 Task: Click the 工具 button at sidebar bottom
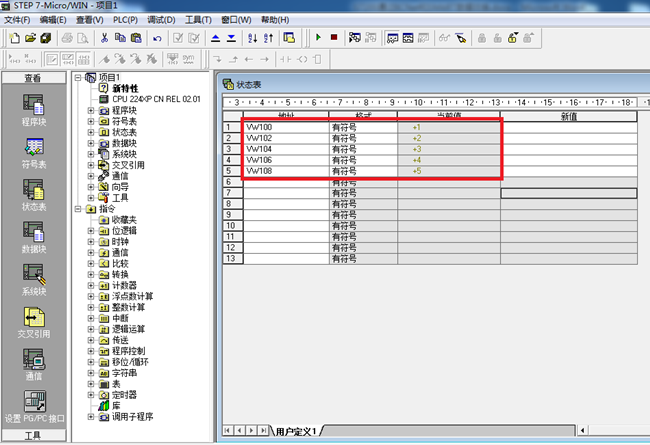pyautogui.click(x=32, y=436)
